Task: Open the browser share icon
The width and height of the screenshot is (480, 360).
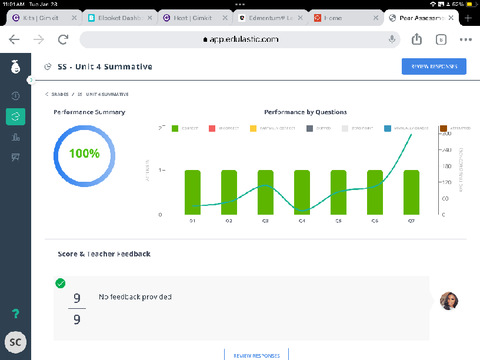Action: (x=417, y=39)
